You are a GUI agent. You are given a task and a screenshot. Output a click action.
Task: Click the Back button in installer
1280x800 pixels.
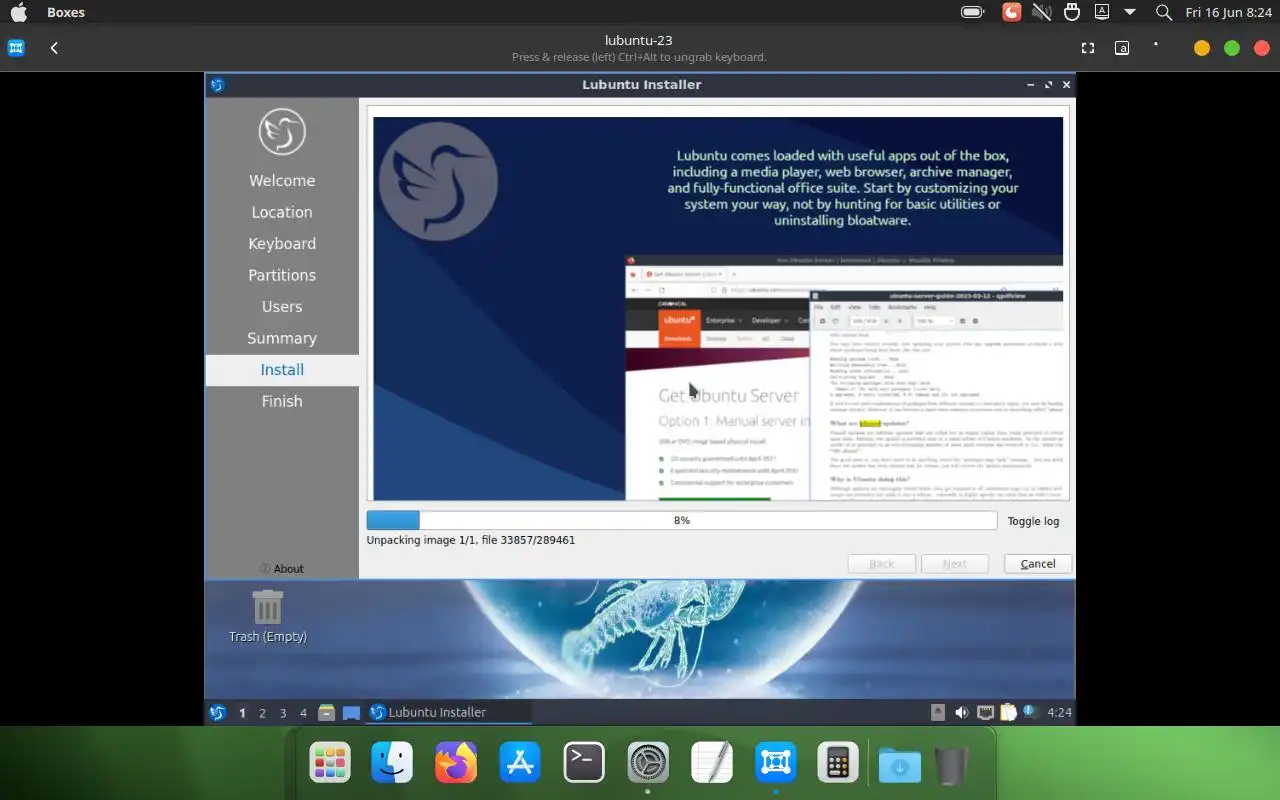pos(882,564)
